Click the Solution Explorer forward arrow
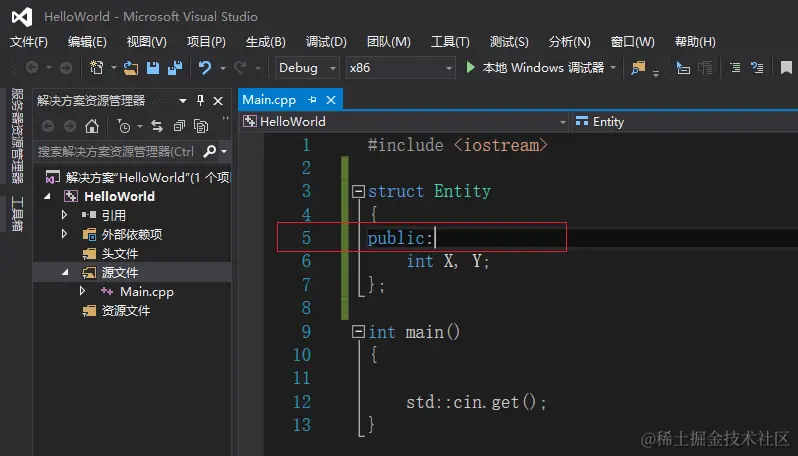Viewport: 798px width, 456px height. click(x=70, y=126)
